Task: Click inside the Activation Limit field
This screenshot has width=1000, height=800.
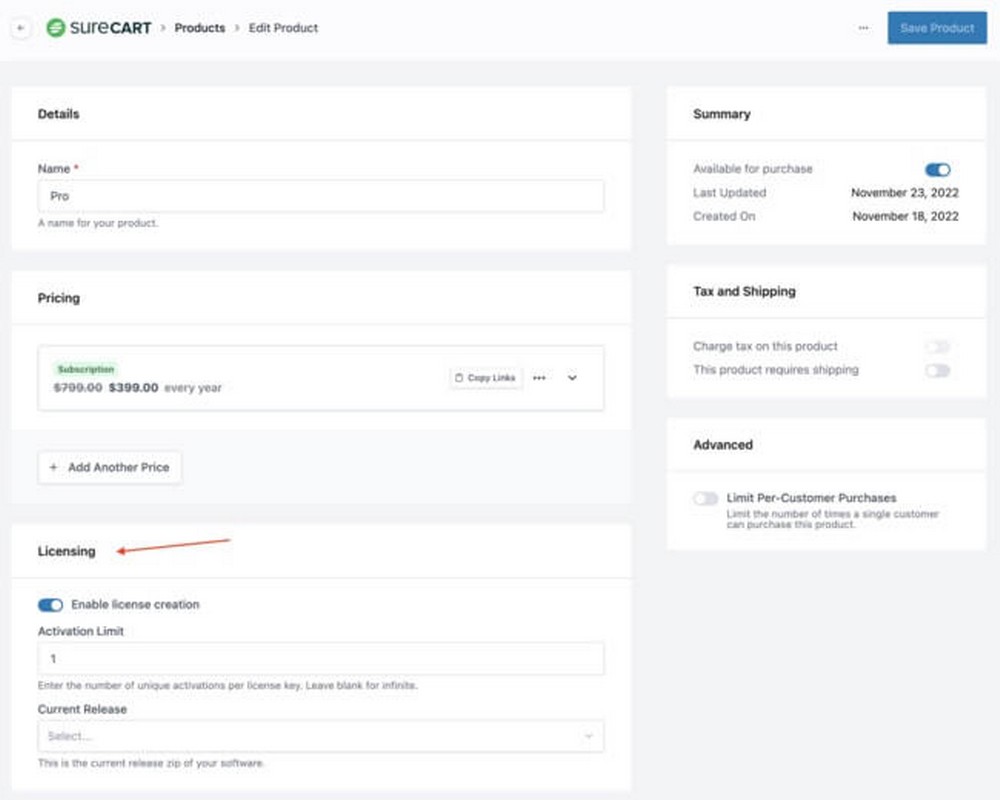Action: (x=320, y=658)
